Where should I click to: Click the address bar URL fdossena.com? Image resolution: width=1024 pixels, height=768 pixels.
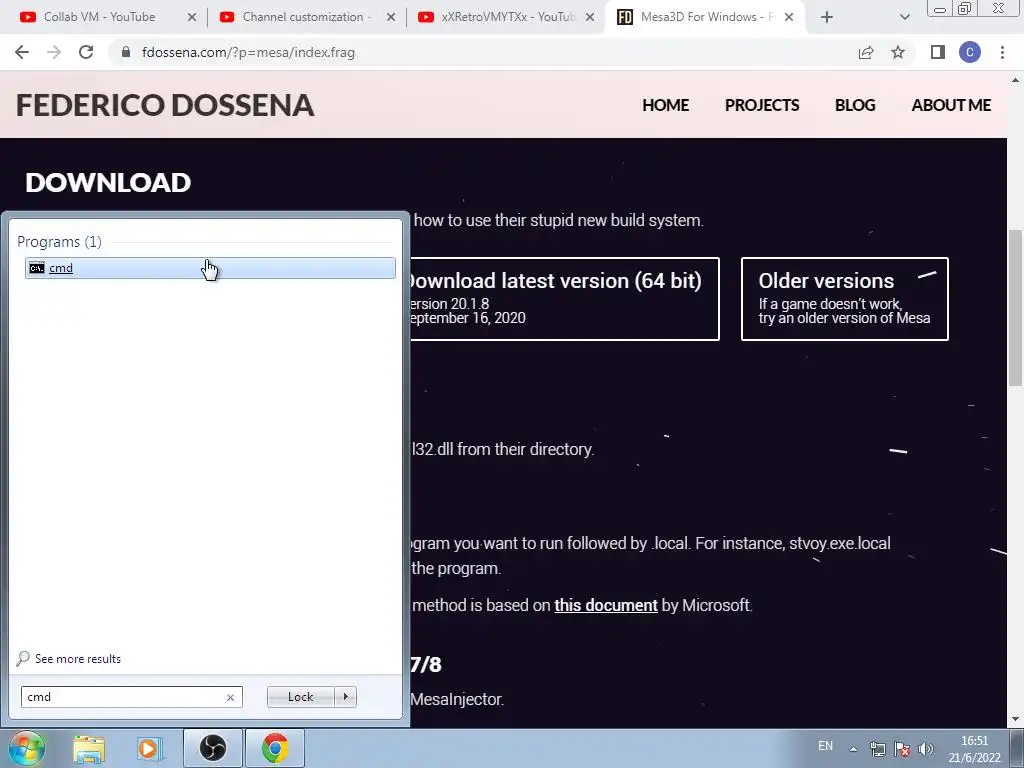[x=248, y=52]
